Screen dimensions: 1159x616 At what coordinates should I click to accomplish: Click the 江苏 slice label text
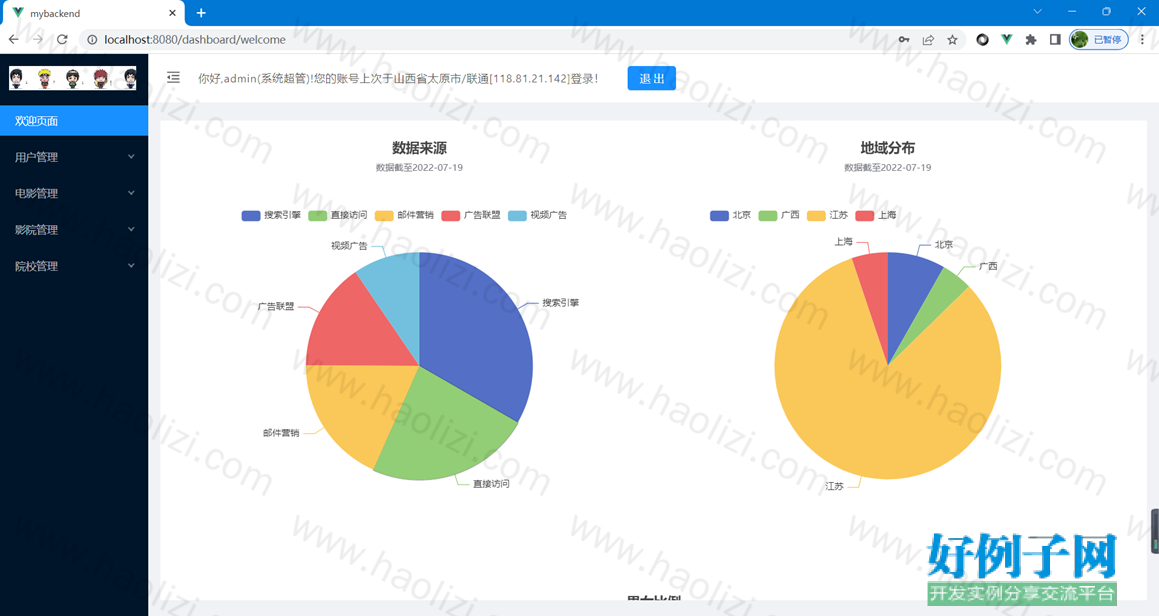[834, 486]
